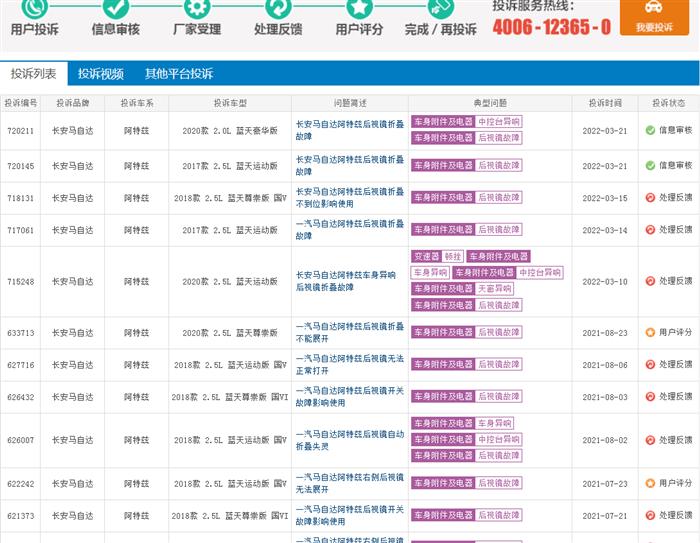Click the 用户投诉 step icon
This screenshot has width=700, height=543.
[x=35, y=7]
